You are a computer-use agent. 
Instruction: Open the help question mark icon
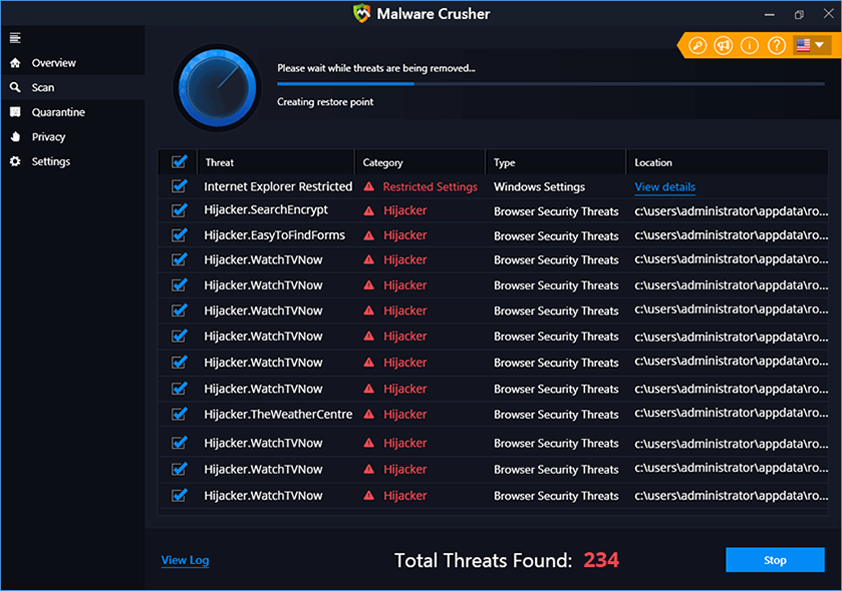(x=776, y=46)
